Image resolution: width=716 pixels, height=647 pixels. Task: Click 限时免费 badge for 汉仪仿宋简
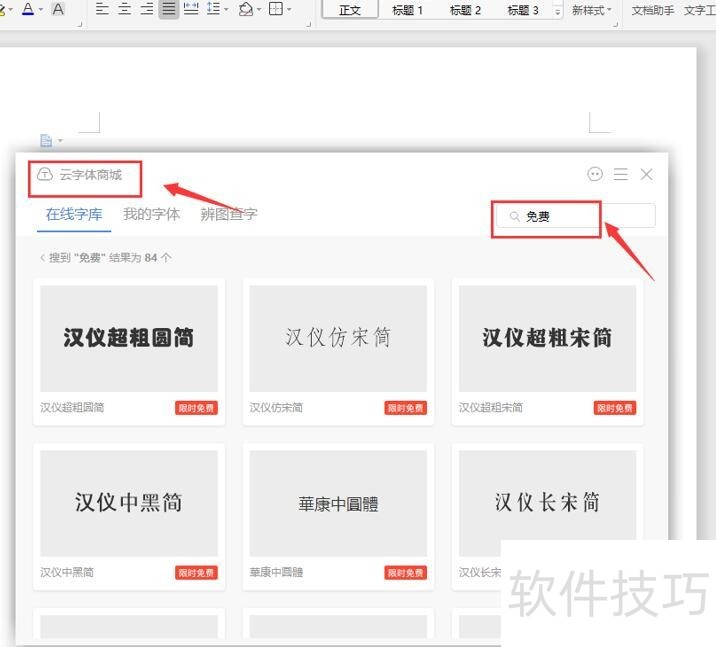click(x=405, y=408)
